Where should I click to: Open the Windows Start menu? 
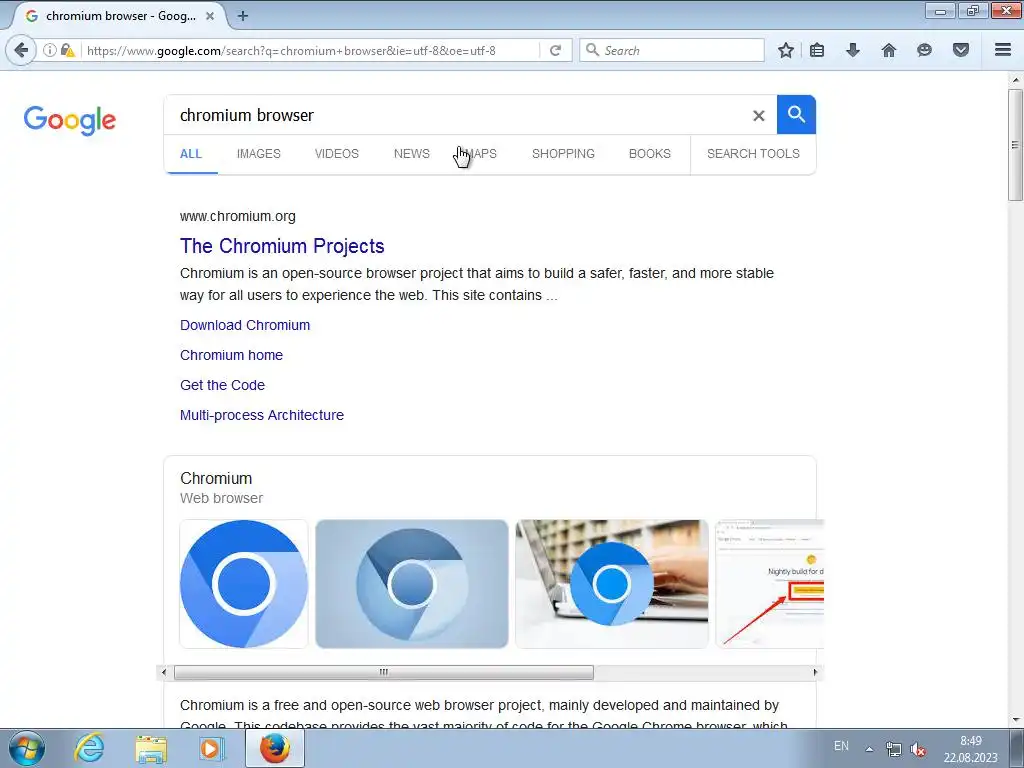click(x=27, y=748)
